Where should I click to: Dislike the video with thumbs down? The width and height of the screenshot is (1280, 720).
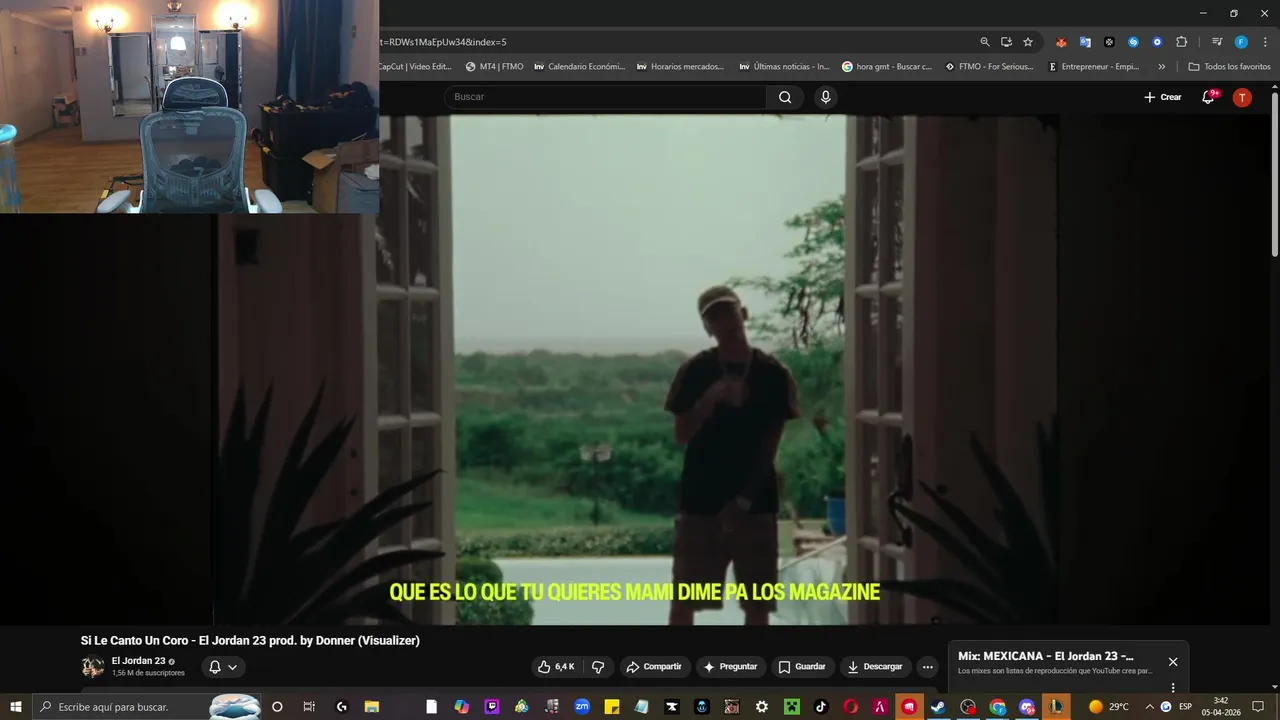[598, 667]
